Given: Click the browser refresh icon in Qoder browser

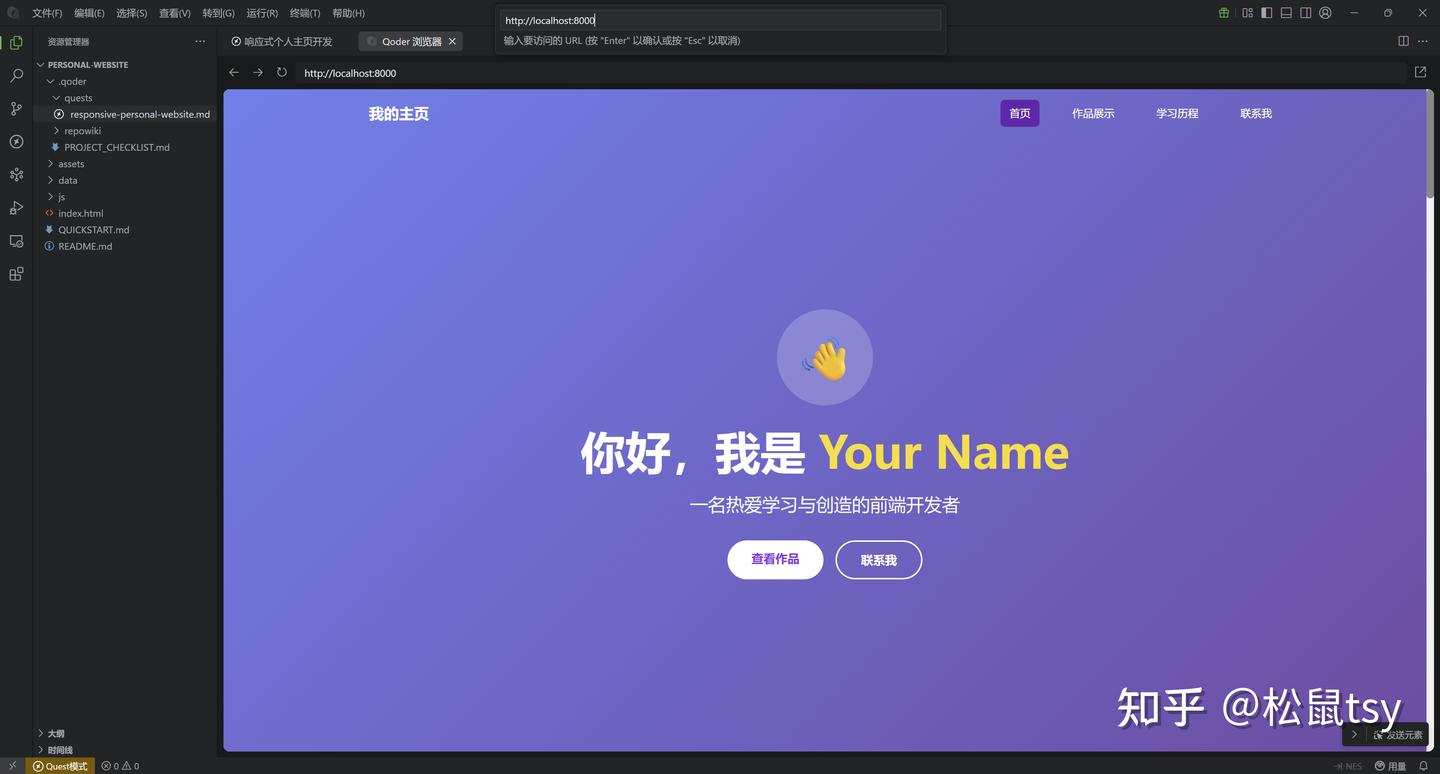Looking at the screenshot, I should tap(281, 72).
